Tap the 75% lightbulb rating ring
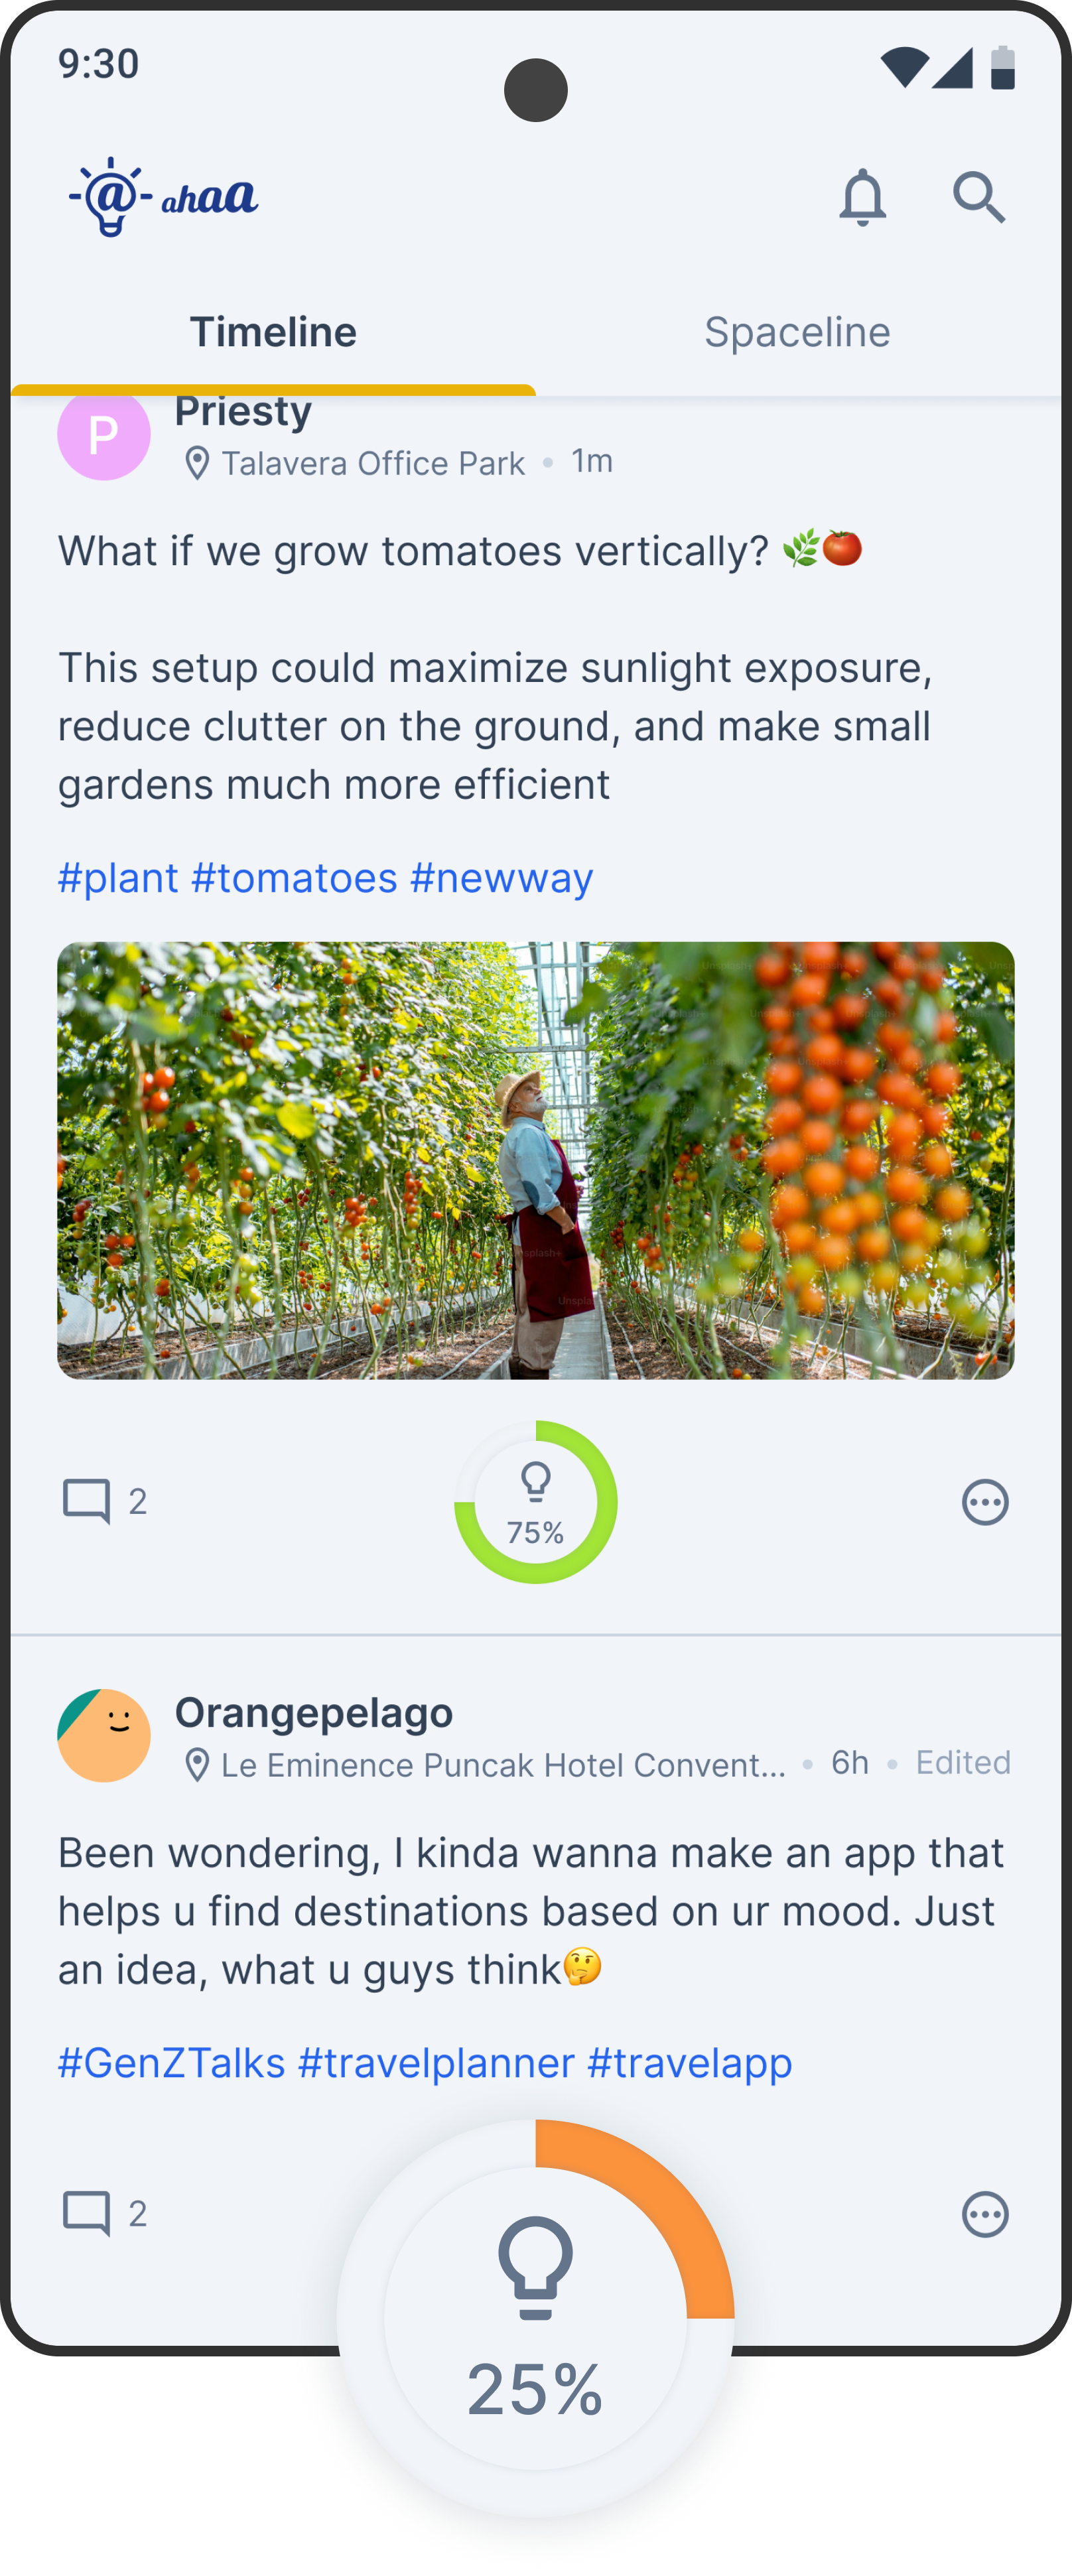The image size is (1072, 2576). pos(536,1502)
